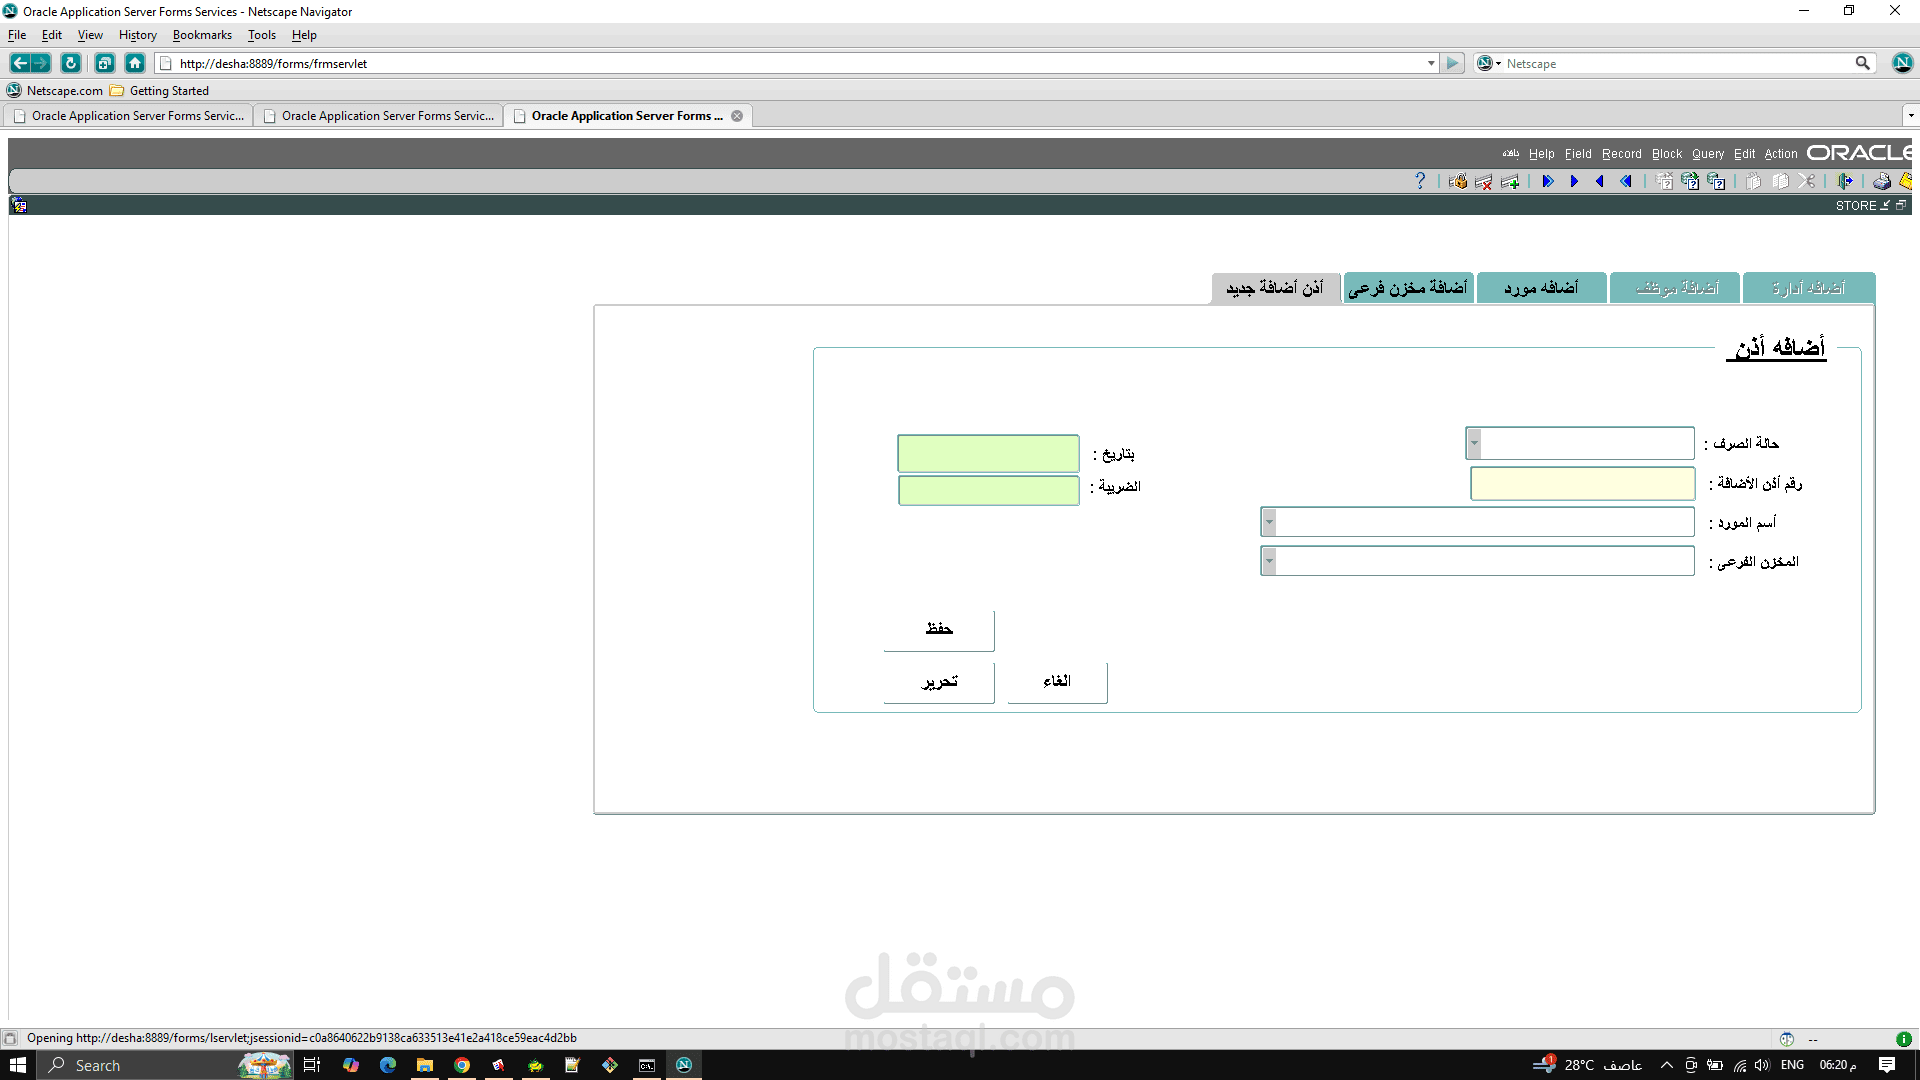This screenshot has height=1080, width=1920.
Task: Click the رقم أذن الأضافة yellow input field
Action: (x=1582, y=484)
